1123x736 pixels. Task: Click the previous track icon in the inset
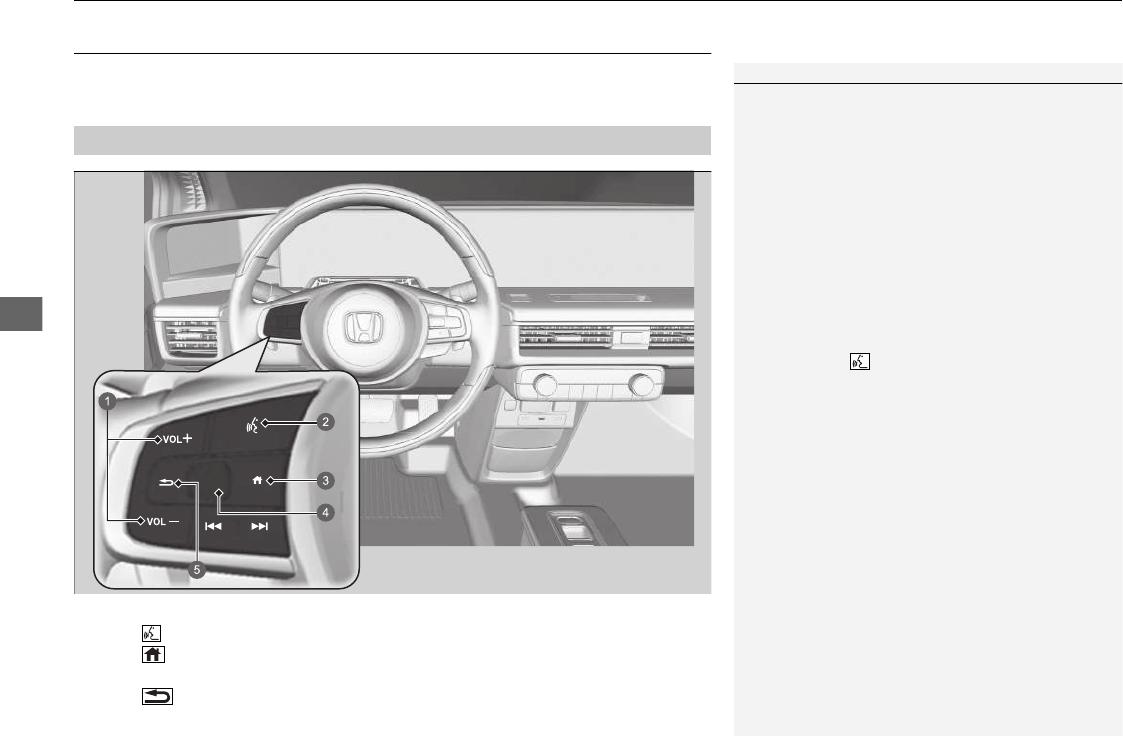pyautogui.click(x=213, y=526)
